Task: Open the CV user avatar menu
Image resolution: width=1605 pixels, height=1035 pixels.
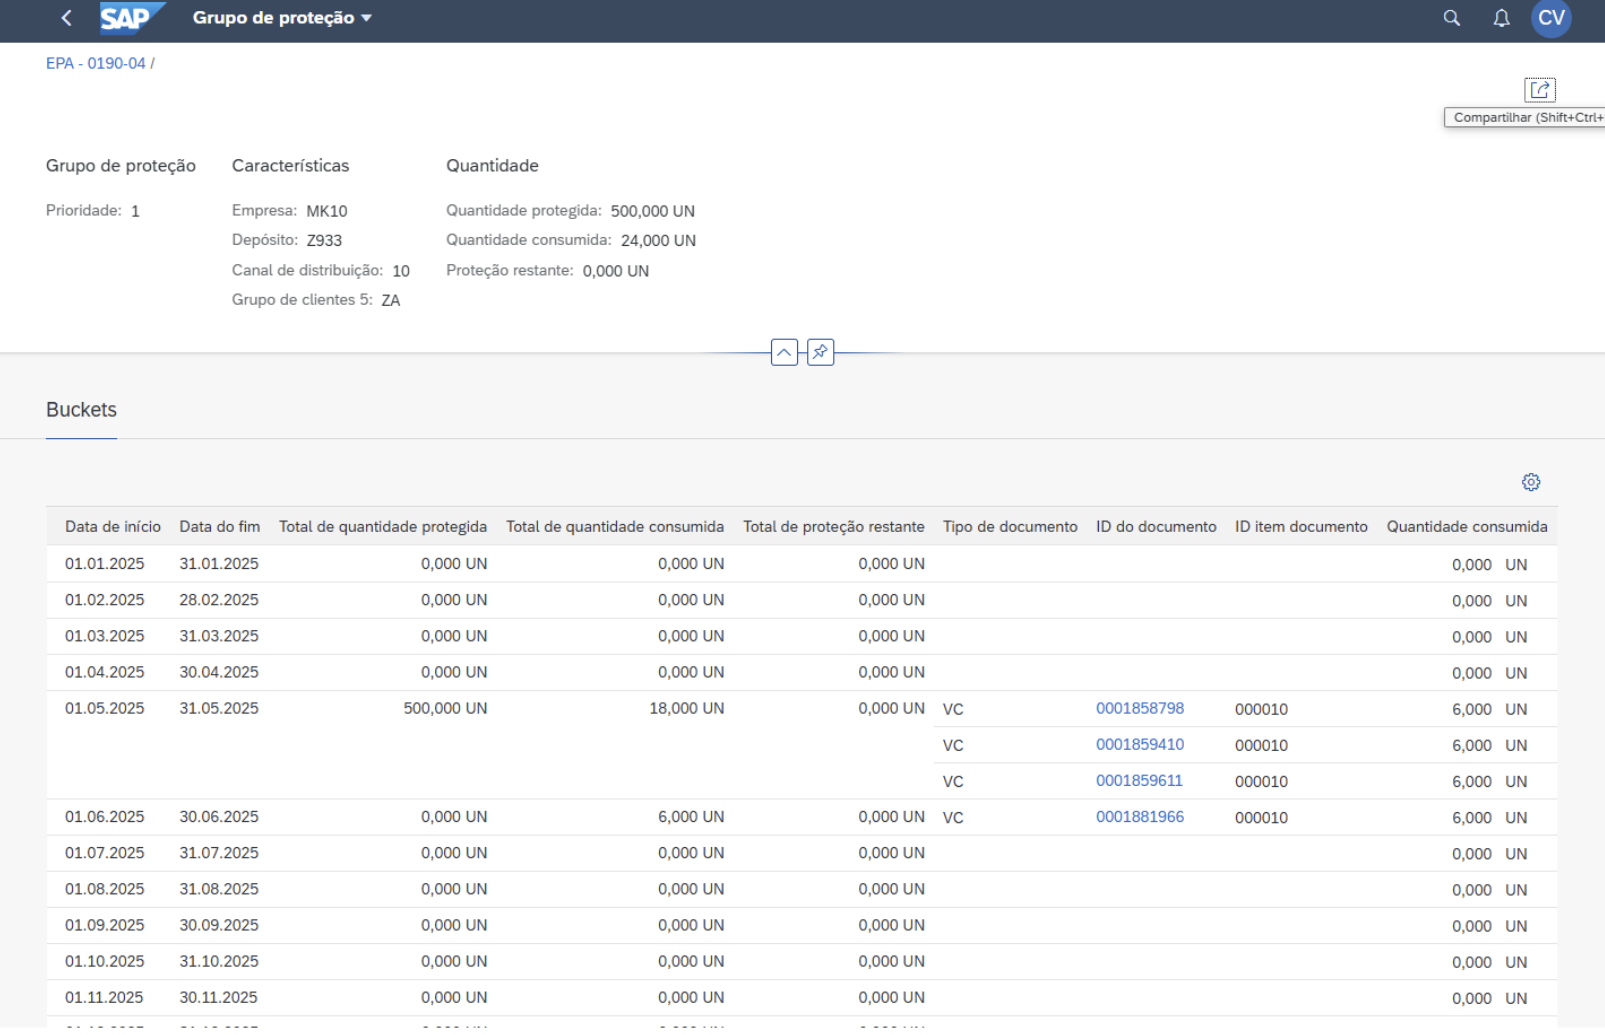Action: tap(1551, 18)
